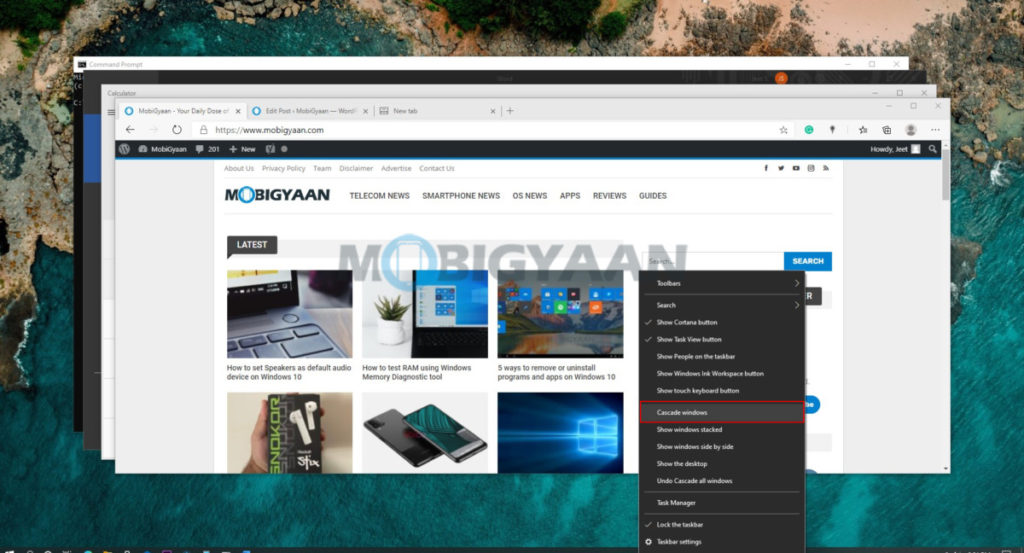Open the YouTube social icon

click(x=796, y=168)
